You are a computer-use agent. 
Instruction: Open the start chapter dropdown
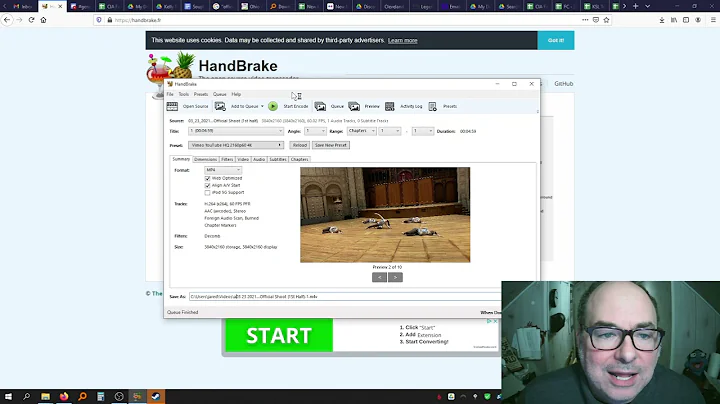coord(389,131)
